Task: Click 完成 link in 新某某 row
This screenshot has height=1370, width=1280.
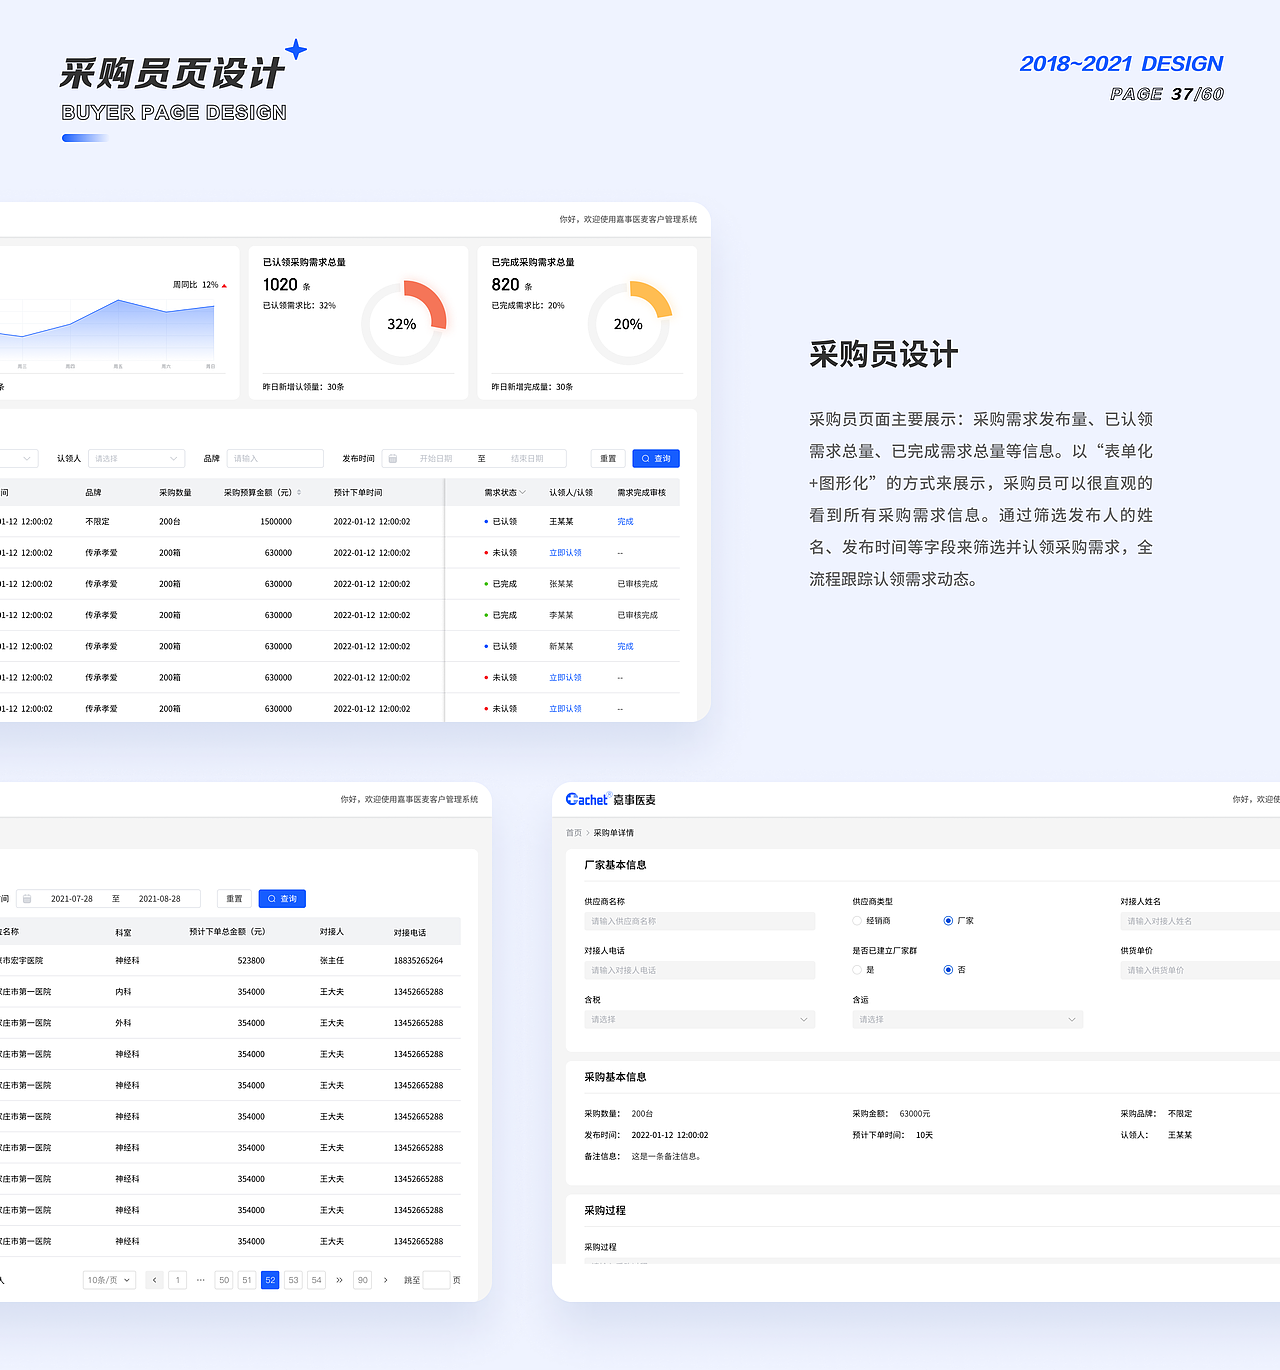Action: [625, 647]
